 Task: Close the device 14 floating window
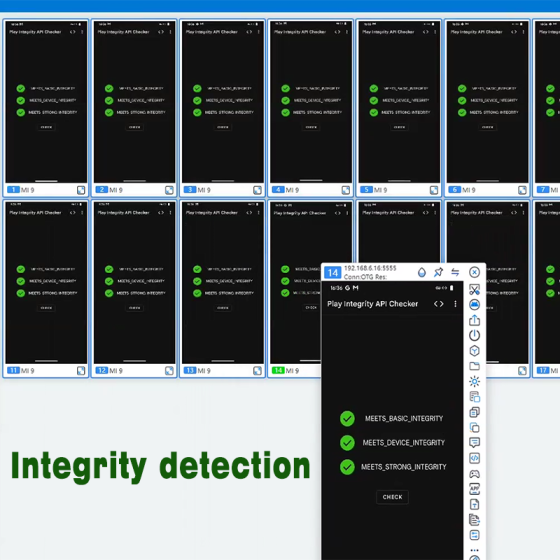(474, 272)
